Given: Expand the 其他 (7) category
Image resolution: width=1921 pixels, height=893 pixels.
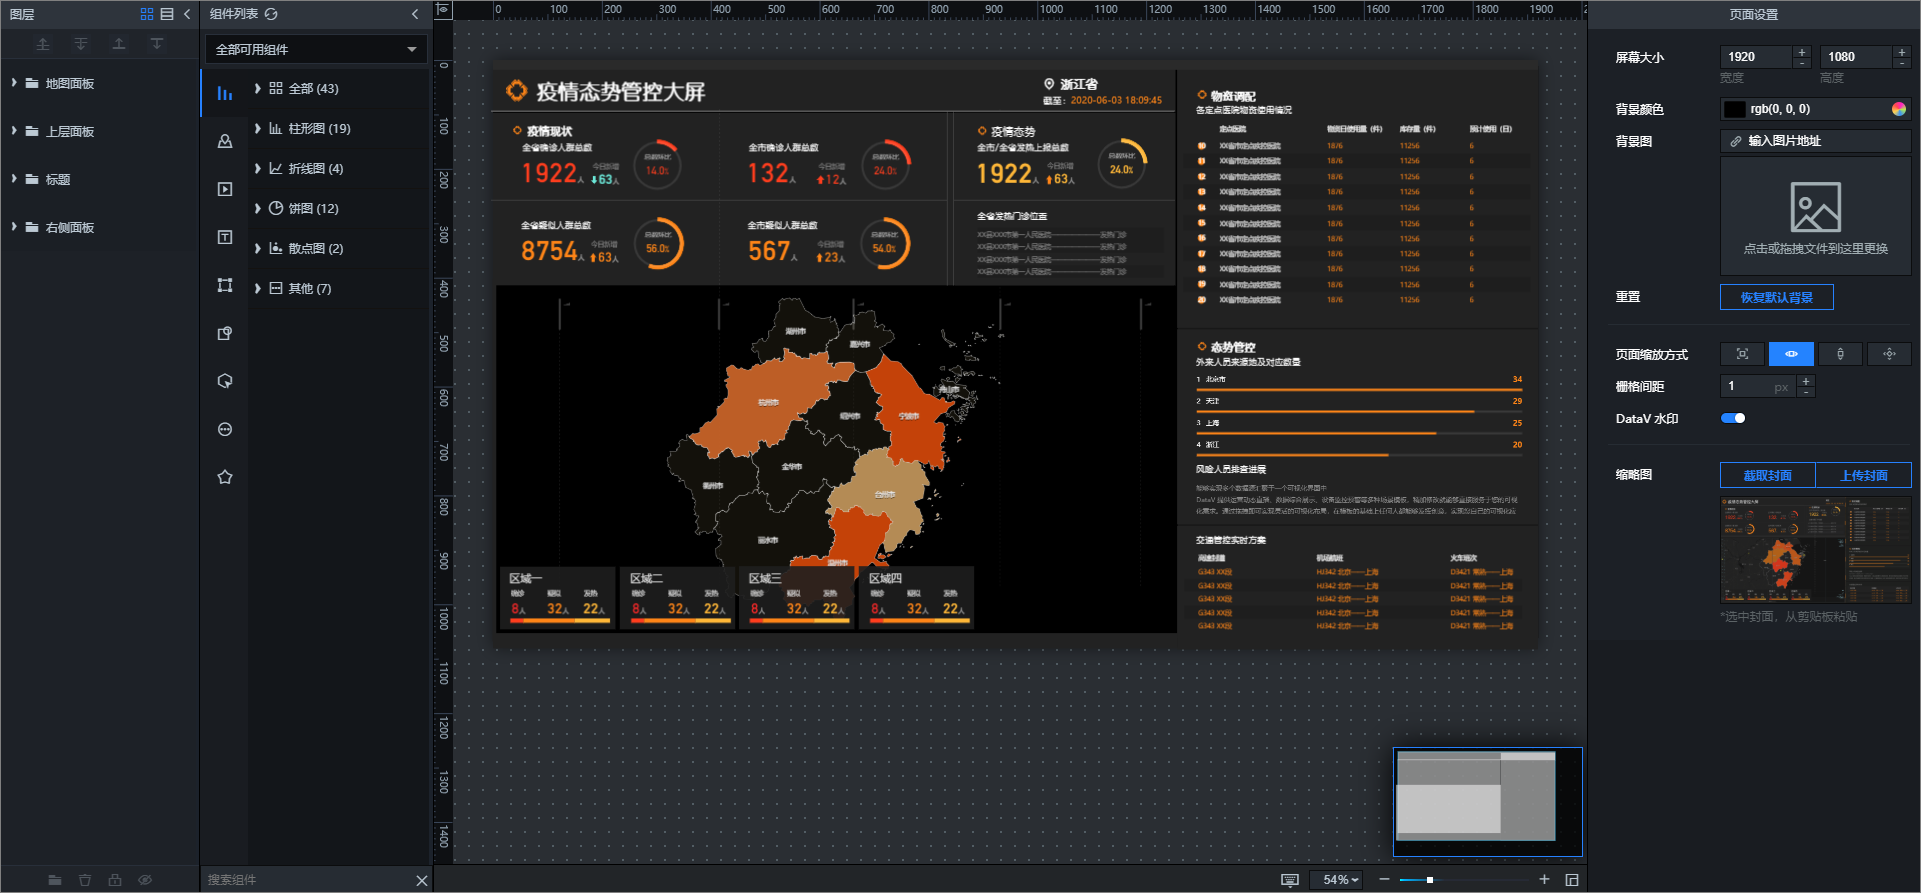Looking at the screenshot, I should point(258,288).
